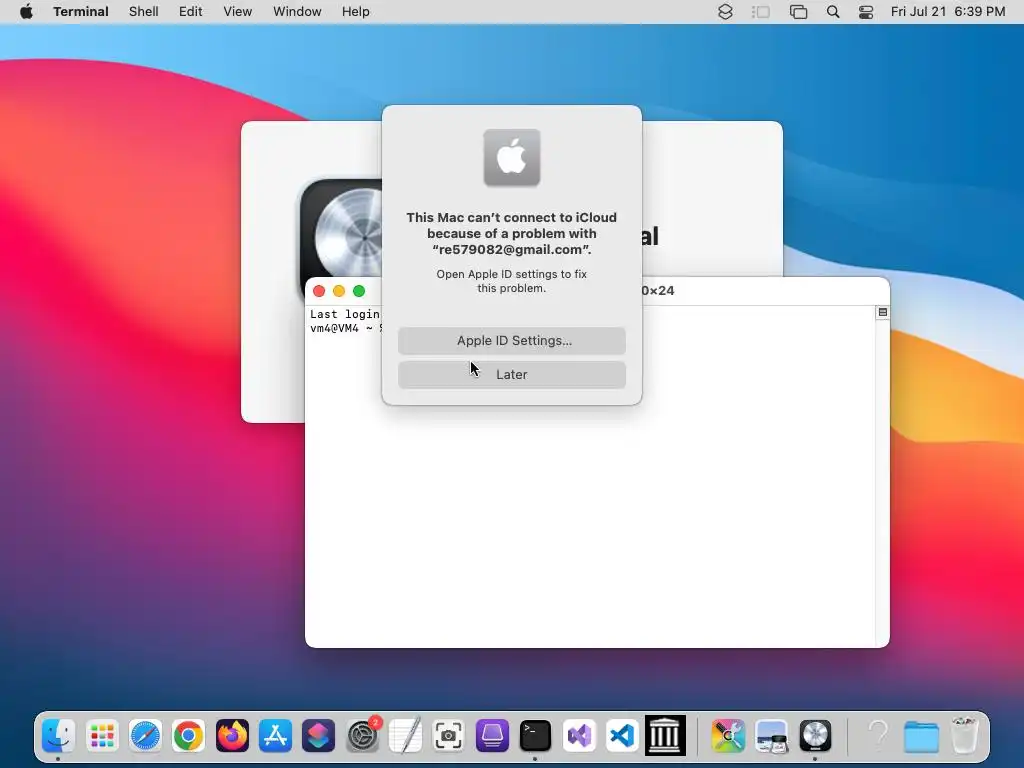
Task: Open Visual Studio from the Dock
Action: point(579,736)
